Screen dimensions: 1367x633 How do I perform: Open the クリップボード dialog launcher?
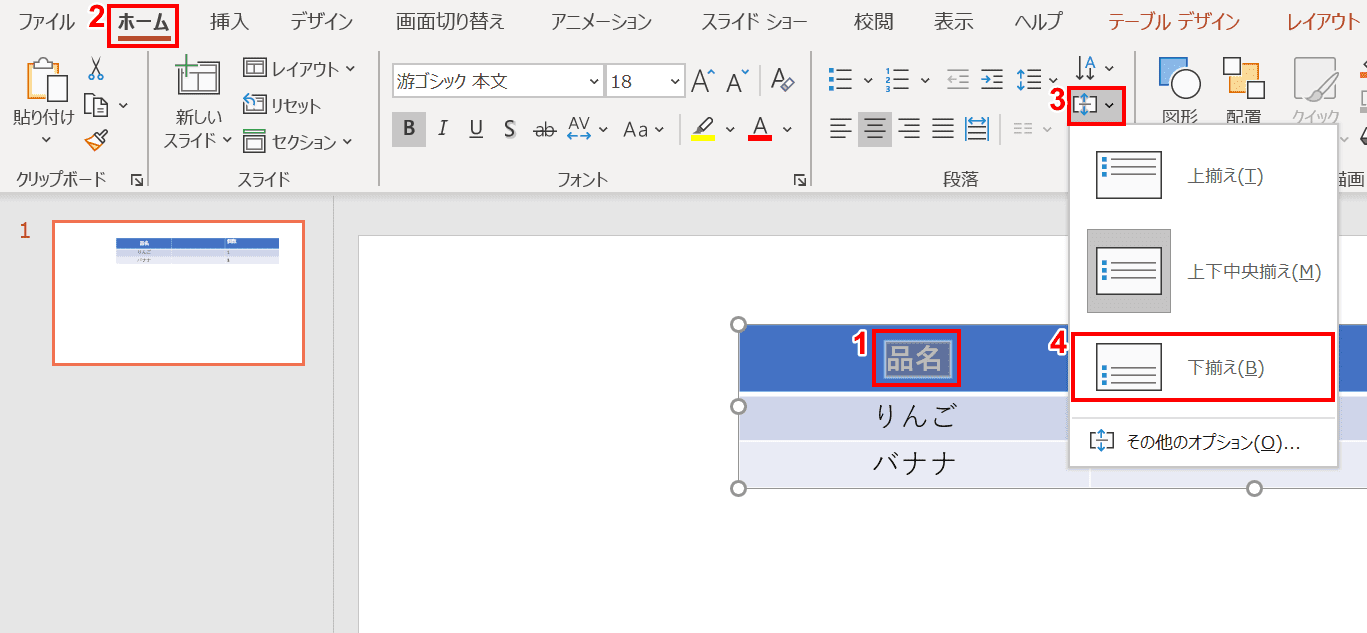click(137, 180)
